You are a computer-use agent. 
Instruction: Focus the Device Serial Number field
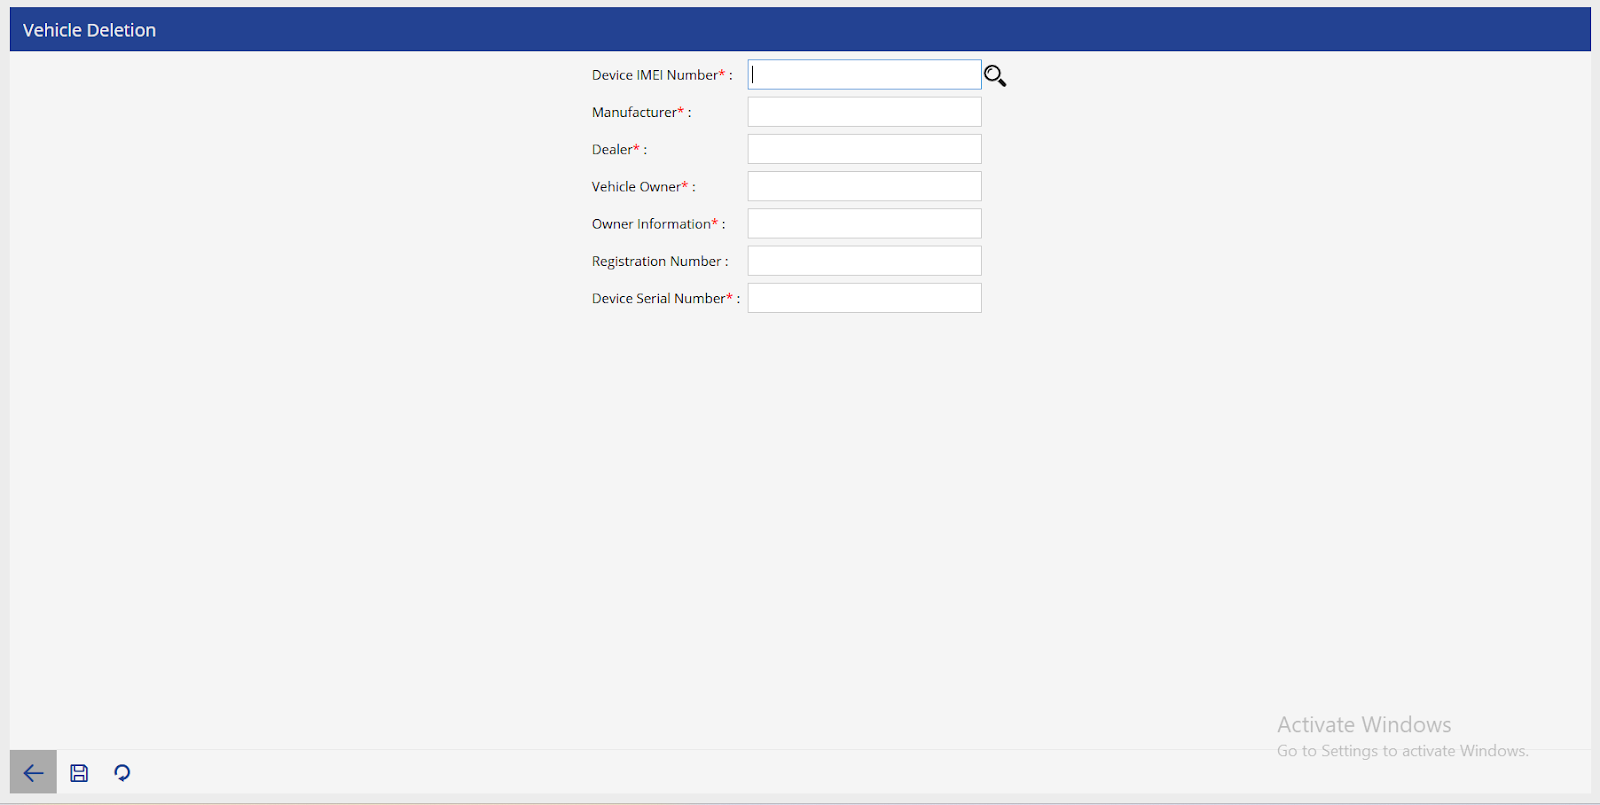(864, 298)
